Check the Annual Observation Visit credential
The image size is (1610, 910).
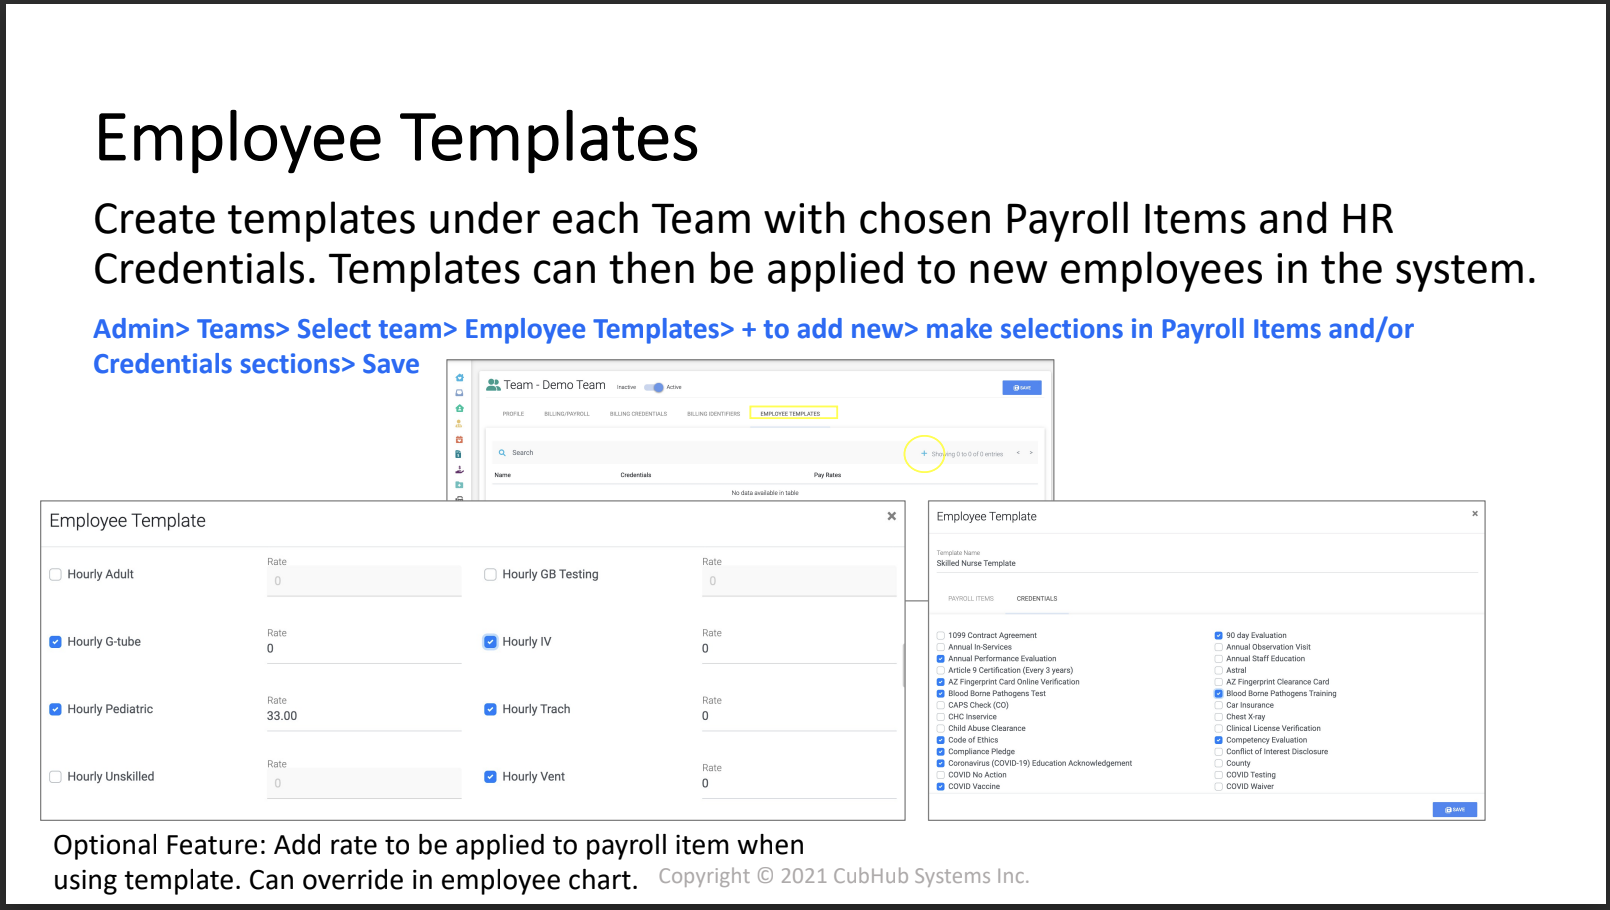click(x=1219, y=647)
